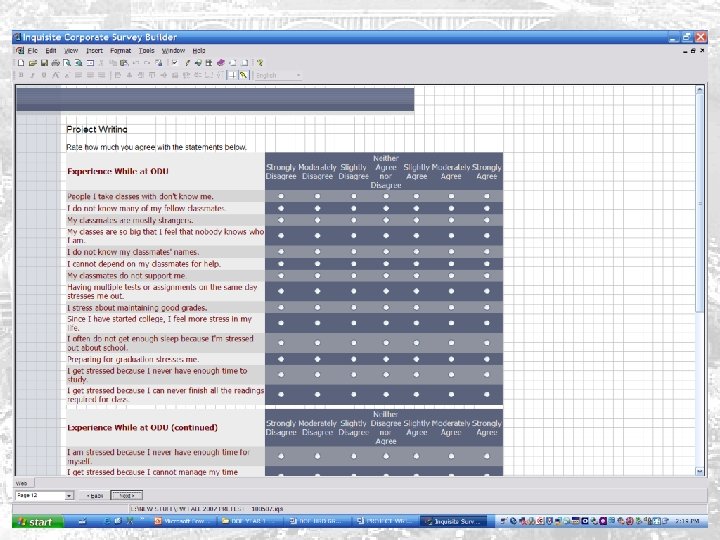Click the 'Experience While at ODU' header text
This screenshot has height=540, width=720.
[x=118, y=171]
